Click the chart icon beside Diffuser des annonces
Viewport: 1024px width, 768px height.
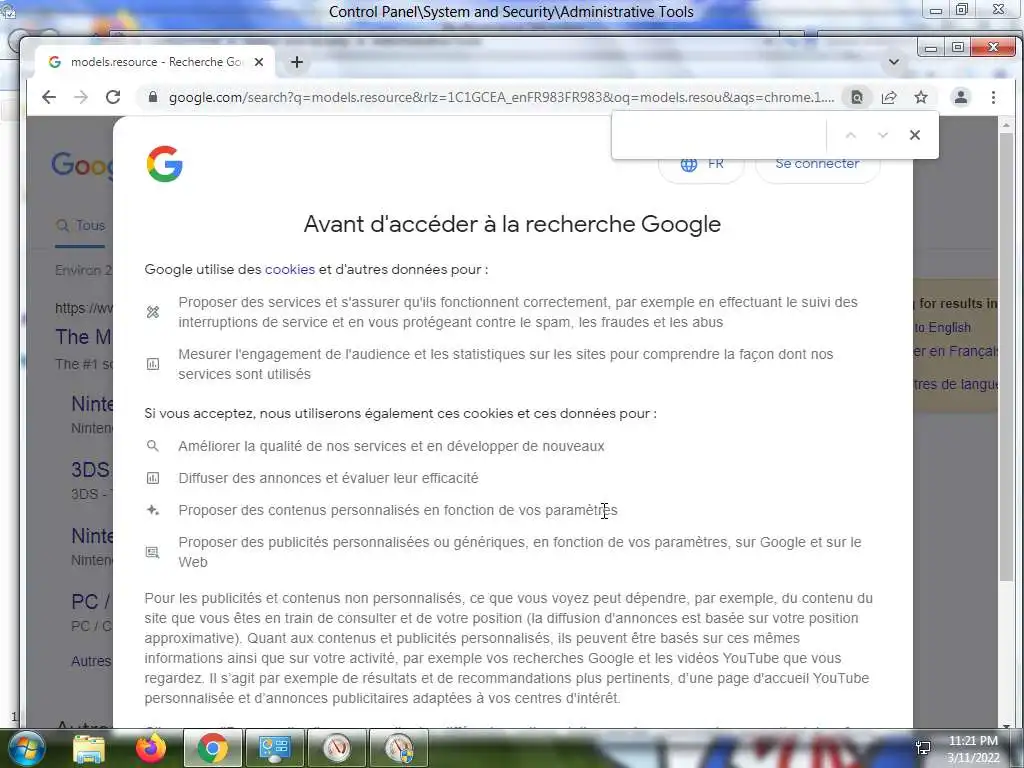click(153, 478)
